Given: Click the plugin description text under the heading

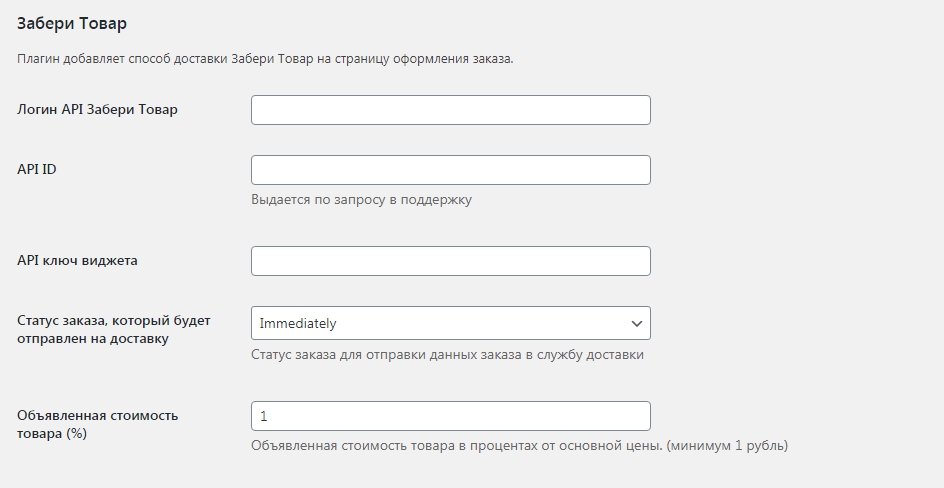Looking at the screenshot, I should [x=265, y=59].
